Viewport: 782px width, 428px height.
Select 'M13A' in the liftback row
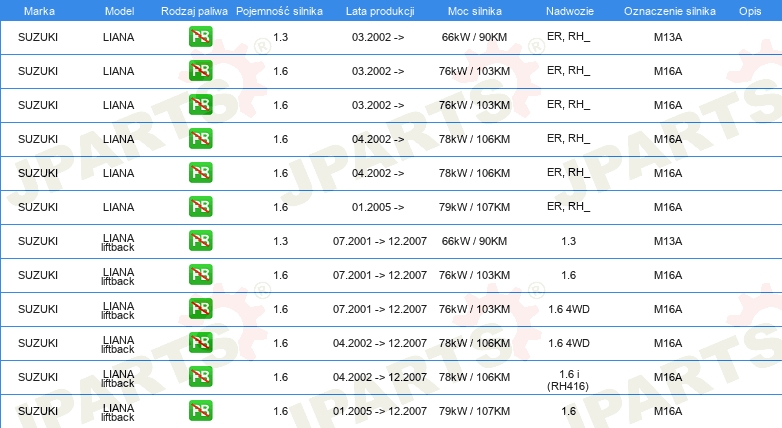click(668, 241)
